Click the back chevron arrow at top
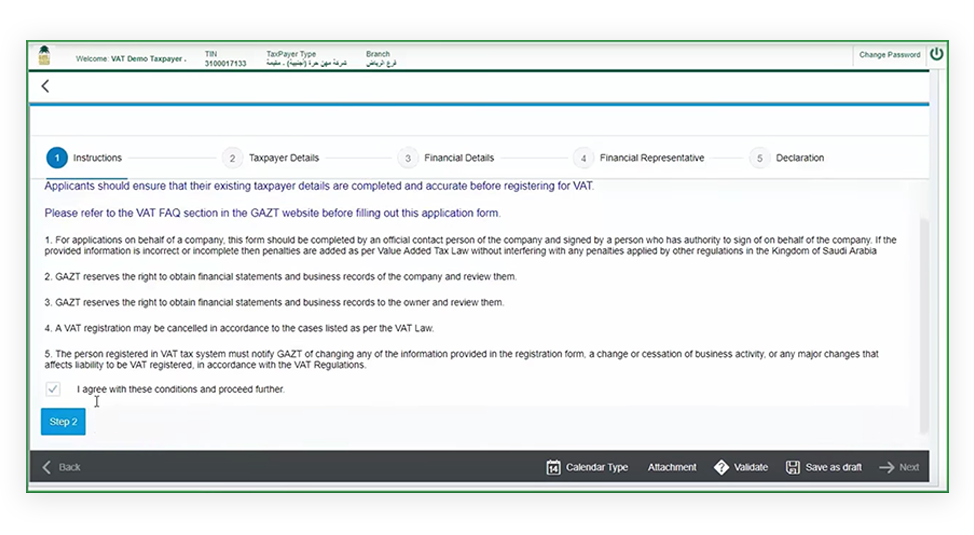This screenshot has width=974, height=535. click(45, 87)
